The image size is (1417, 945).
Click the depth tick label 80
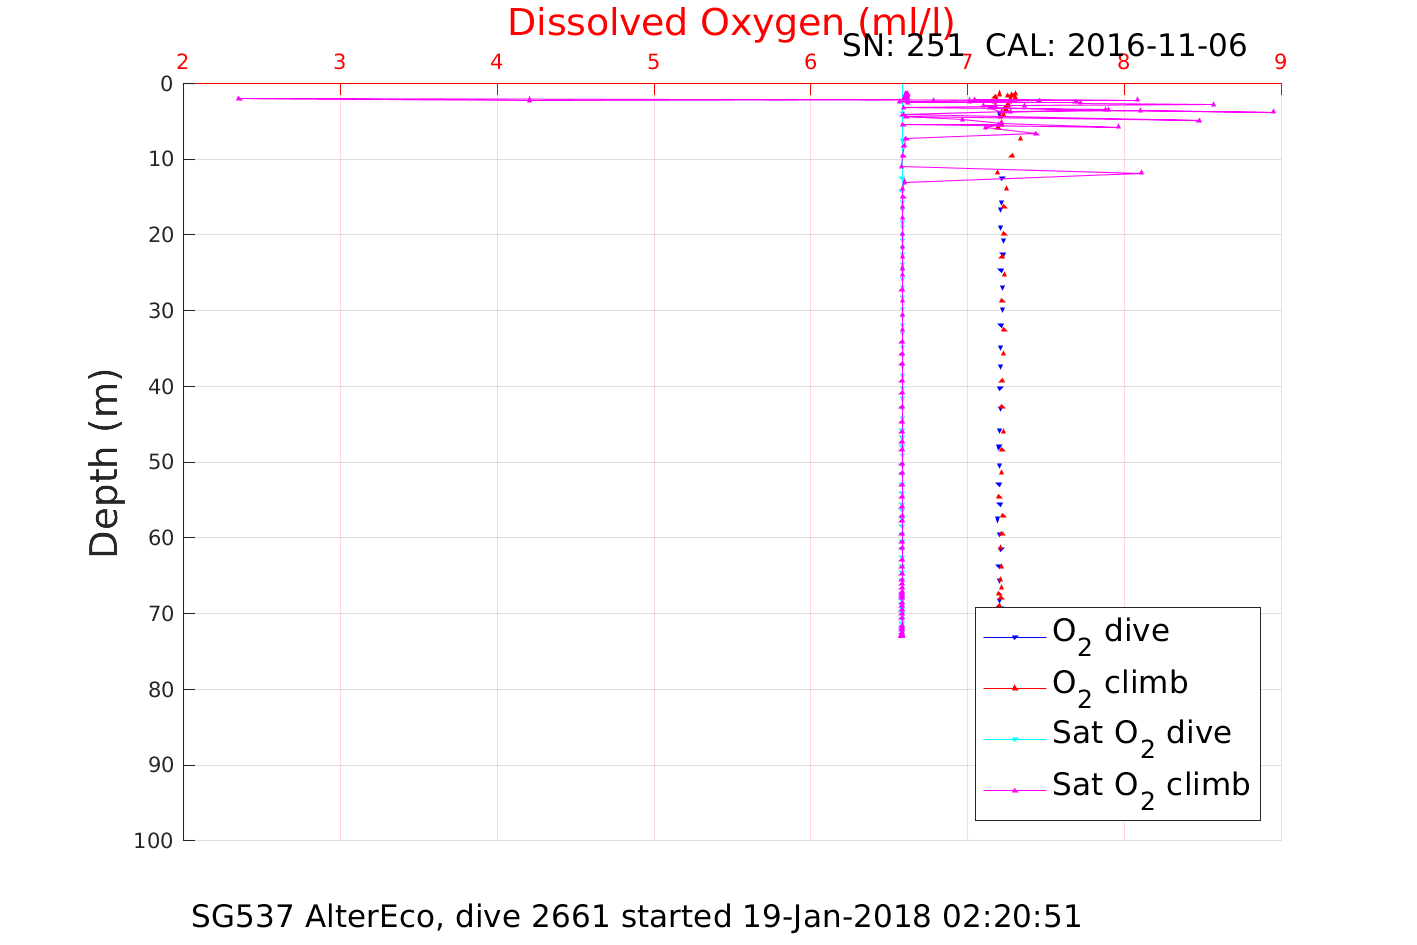[x=160, y=690]
